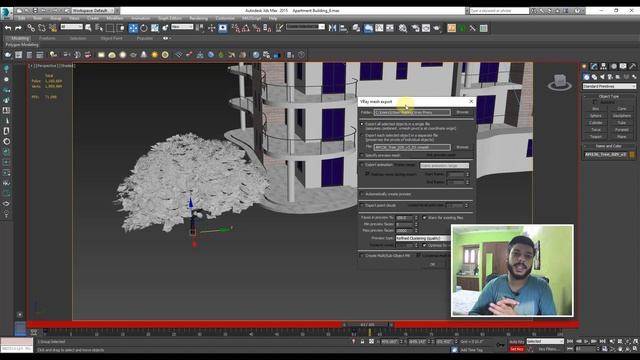
Task: Select the Cameras category icon
Action: click(x=610, y=77)
